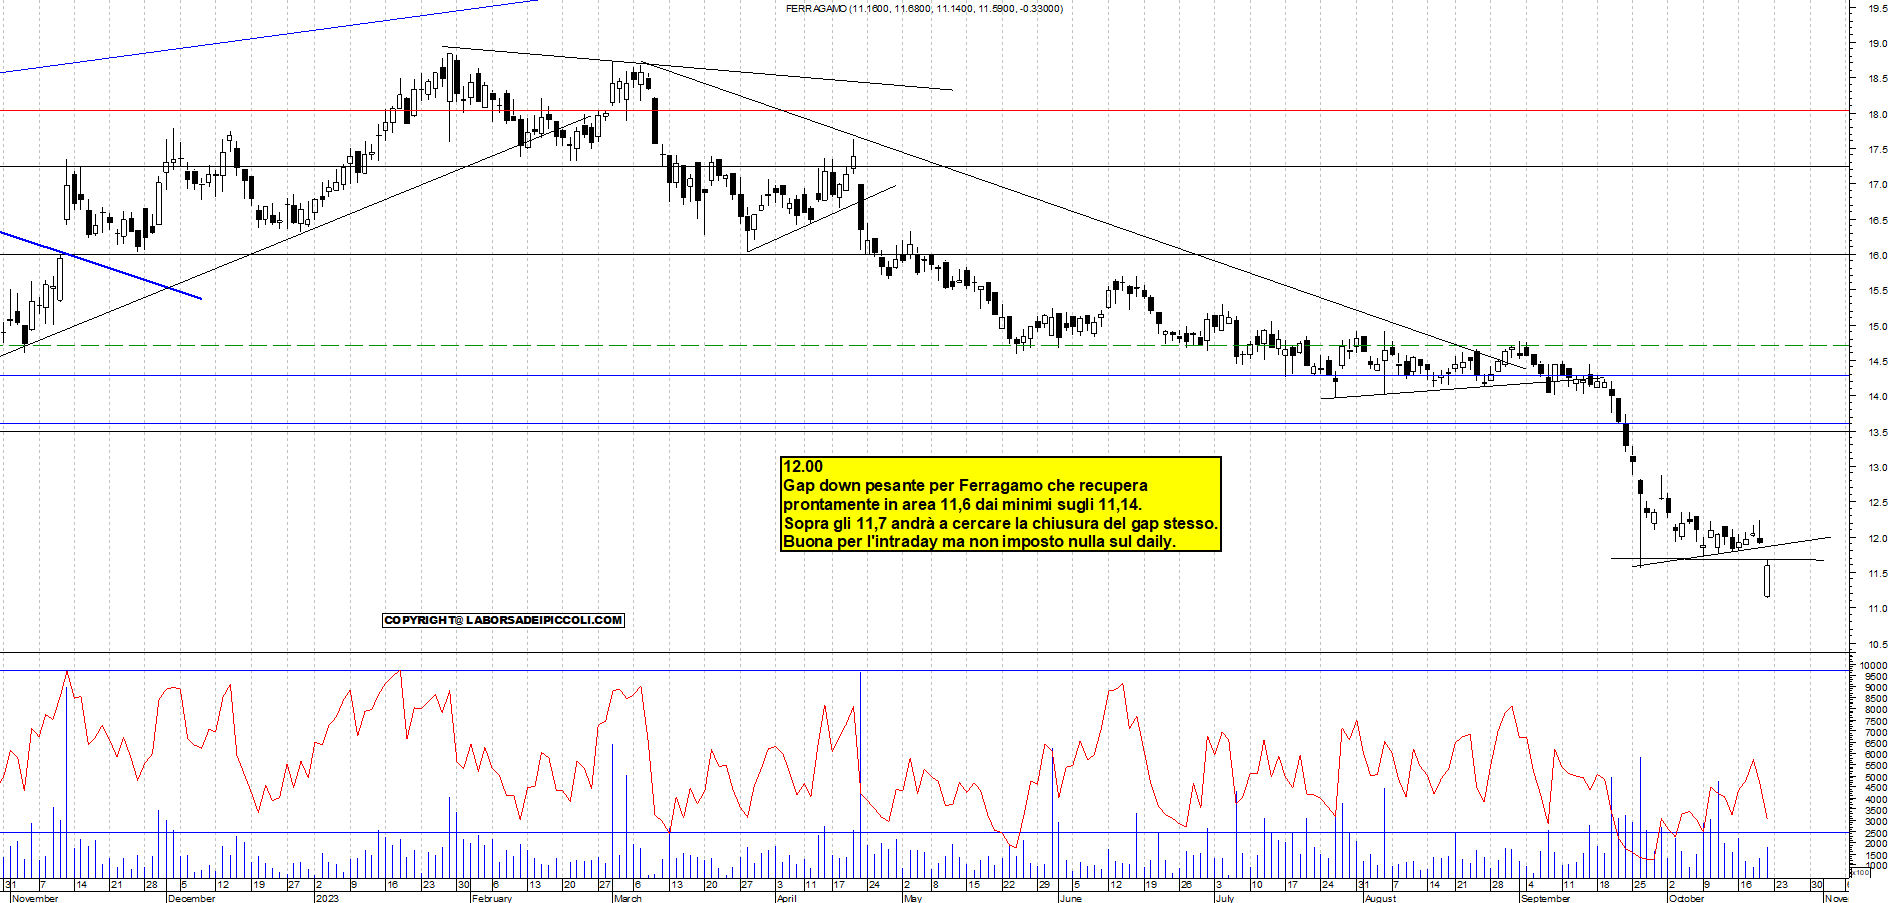Click the 15.0 label on the price axis
The width and height of the screenshot is (1890, 903).
point(1877,327)
